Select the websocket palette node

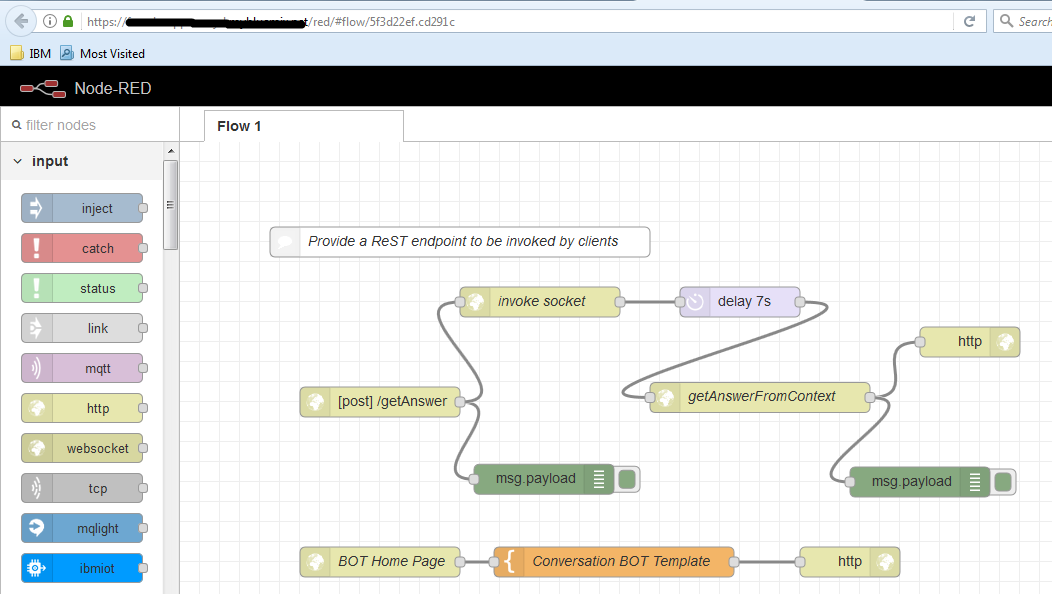[x=83, y=448]
